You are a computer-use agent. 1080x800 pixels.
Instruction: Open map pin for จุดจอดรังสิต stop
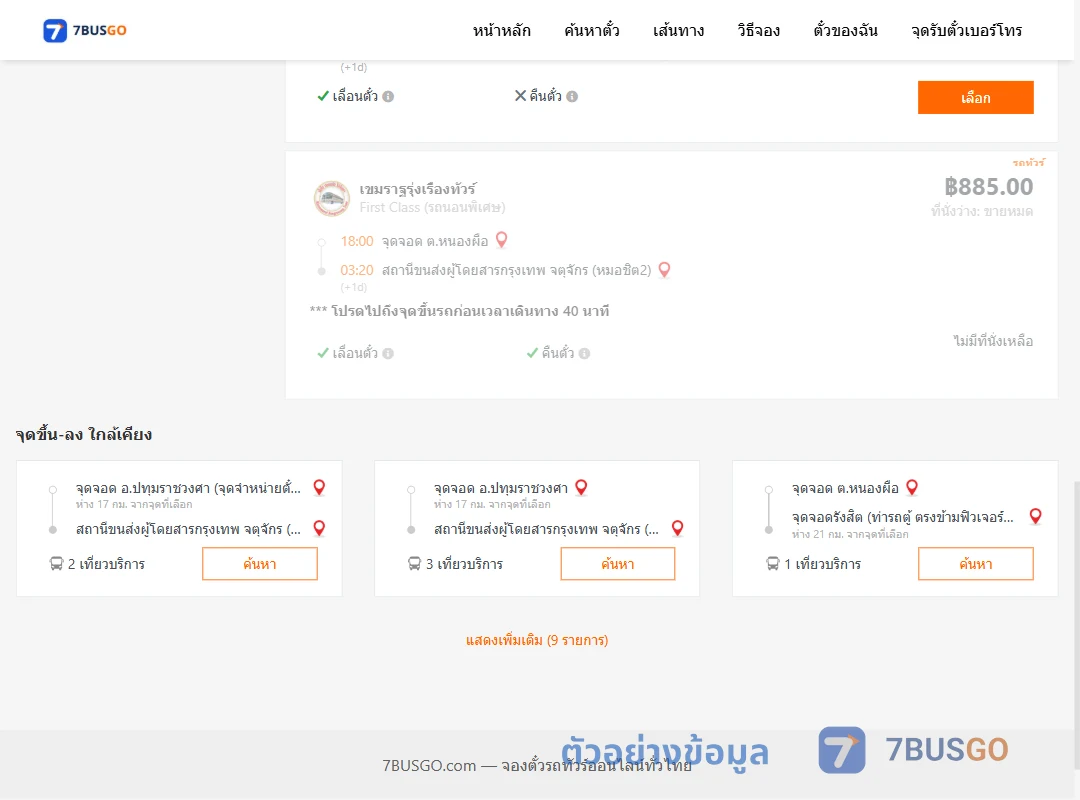[x=1035, y=516]
